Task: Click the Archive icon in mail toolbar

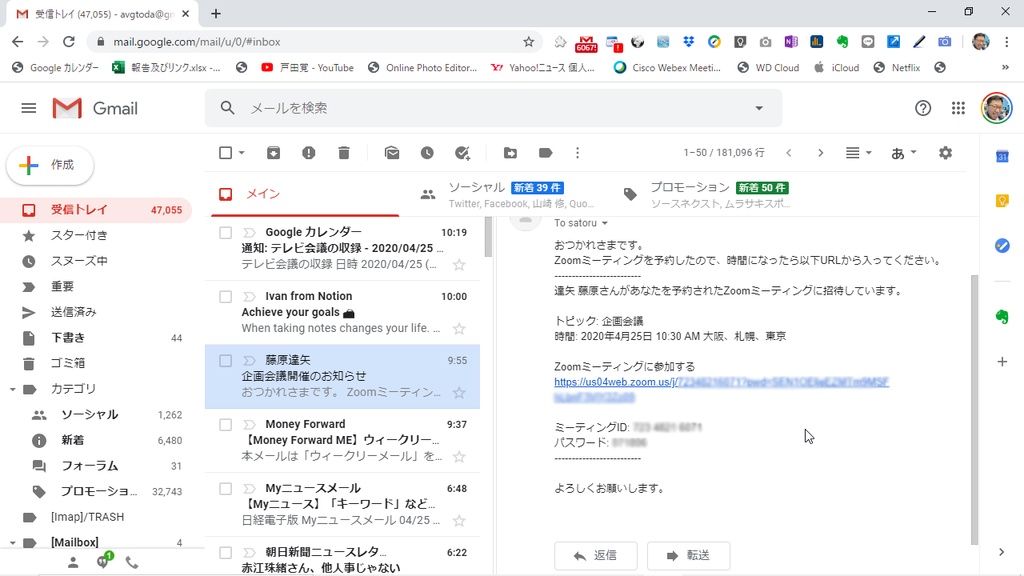Action: coord(274,153)
